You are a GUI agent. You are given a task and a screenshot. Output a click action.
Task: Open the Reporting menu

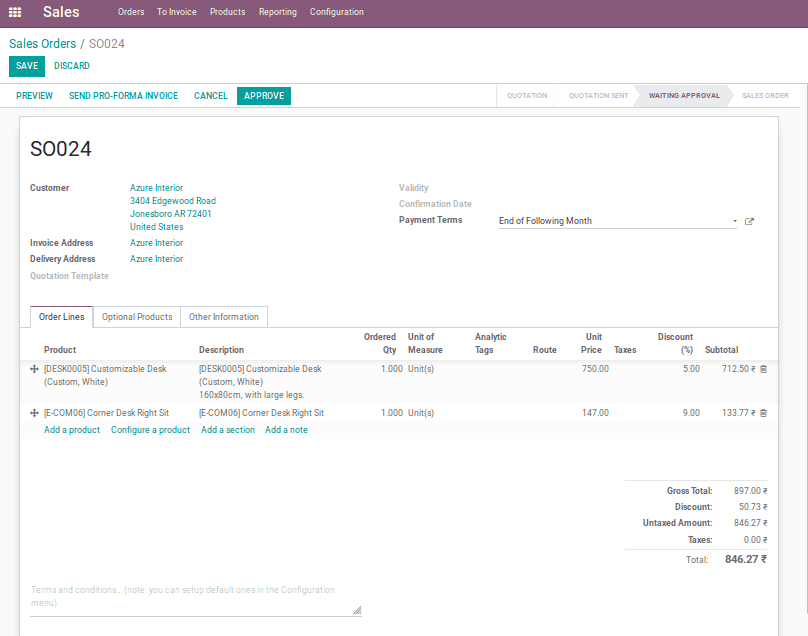278,12
